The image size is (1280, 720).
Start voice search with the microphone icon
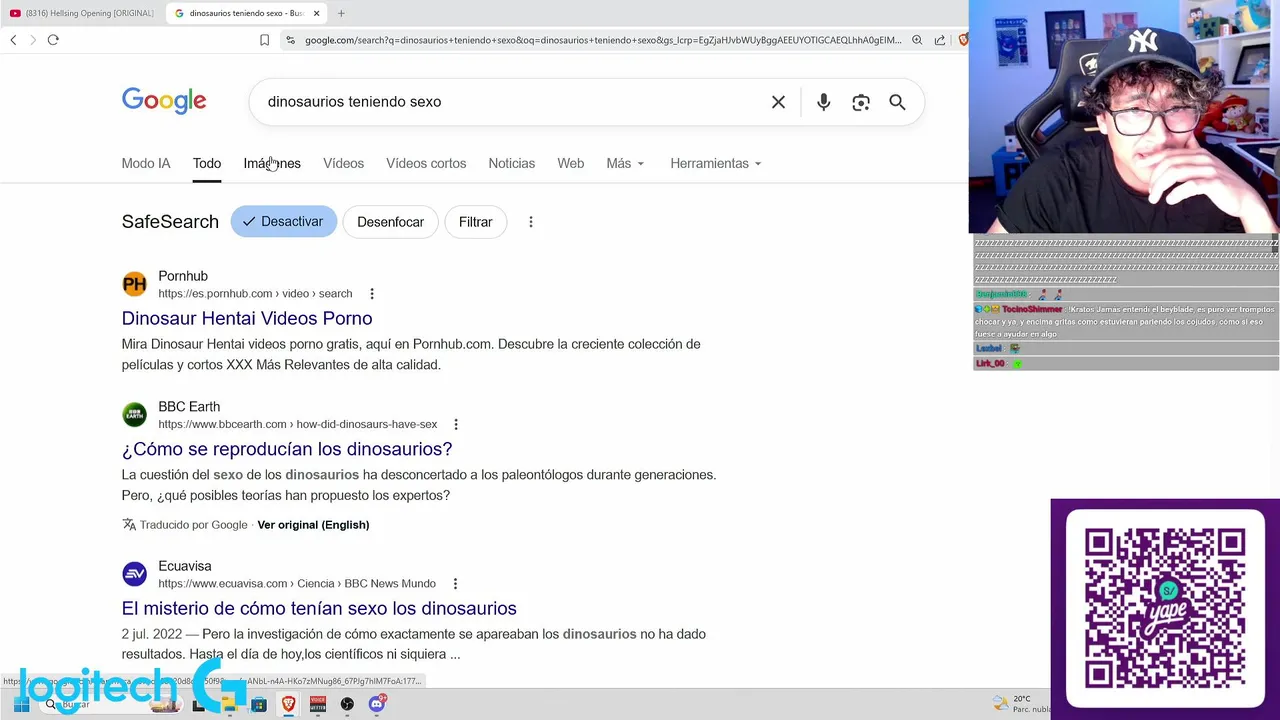(823, 102)
